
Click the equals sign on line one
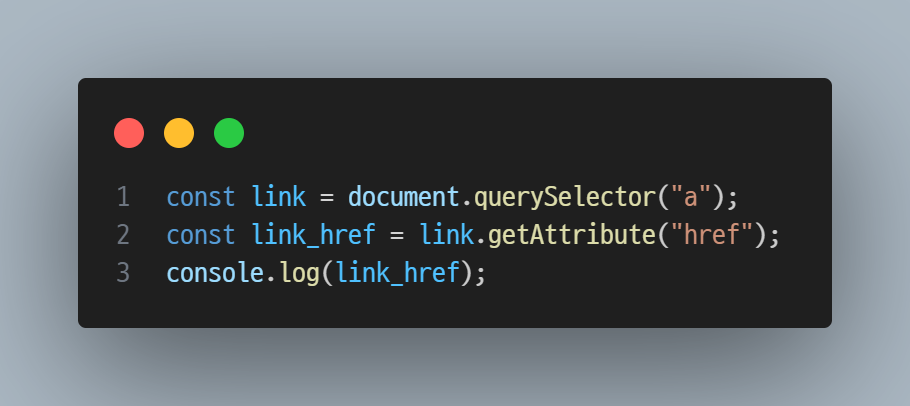[x=327, y=198]
